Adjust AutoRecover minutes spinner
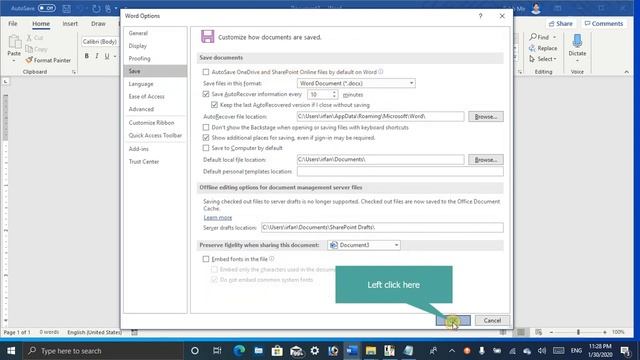This screenshot has width=640, height=360. pos(334,94)
